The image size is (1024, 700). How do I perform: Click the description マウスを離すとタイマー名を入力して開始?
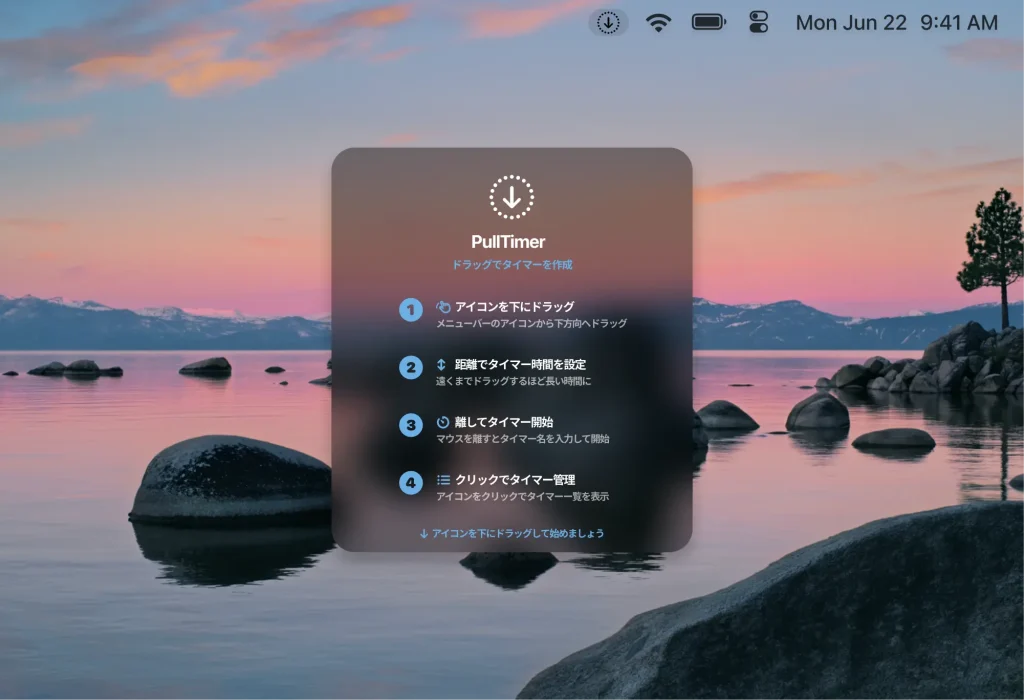pyautogui.click(x=522, y=439)
